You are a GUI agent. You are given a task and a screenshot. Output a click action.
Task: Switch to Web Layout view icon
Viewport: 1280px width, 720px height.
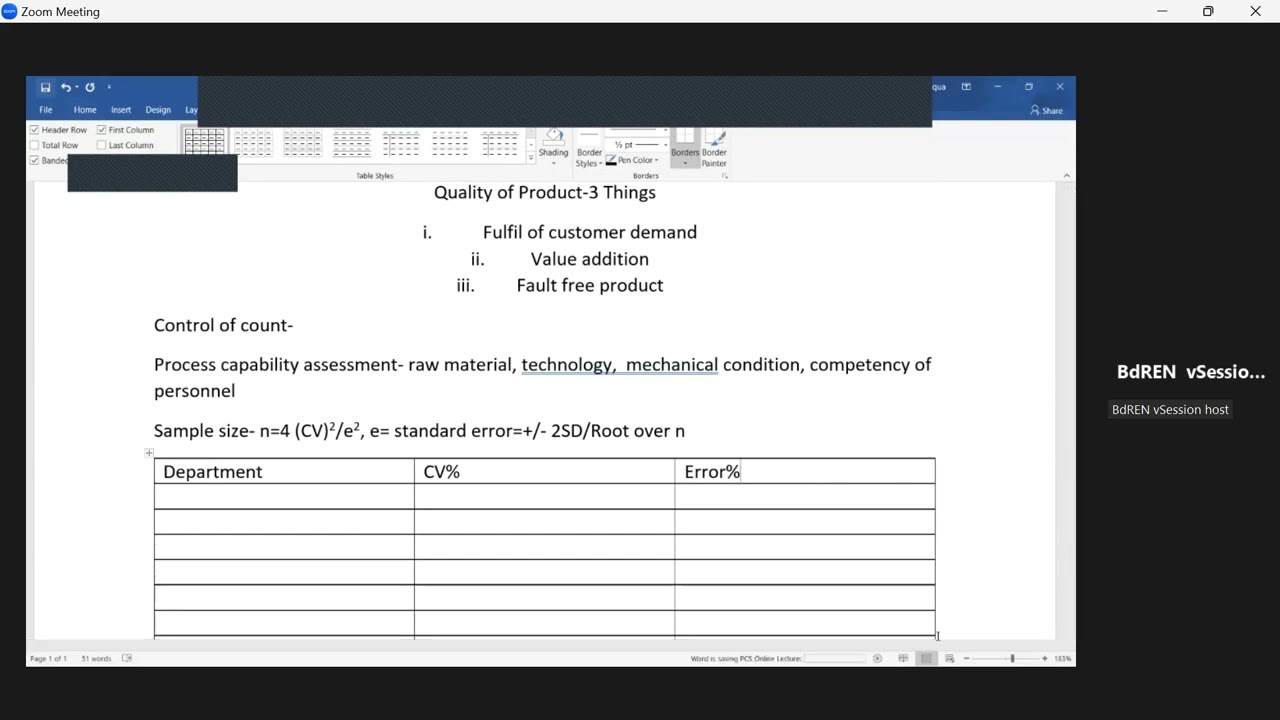coord(949,658)
